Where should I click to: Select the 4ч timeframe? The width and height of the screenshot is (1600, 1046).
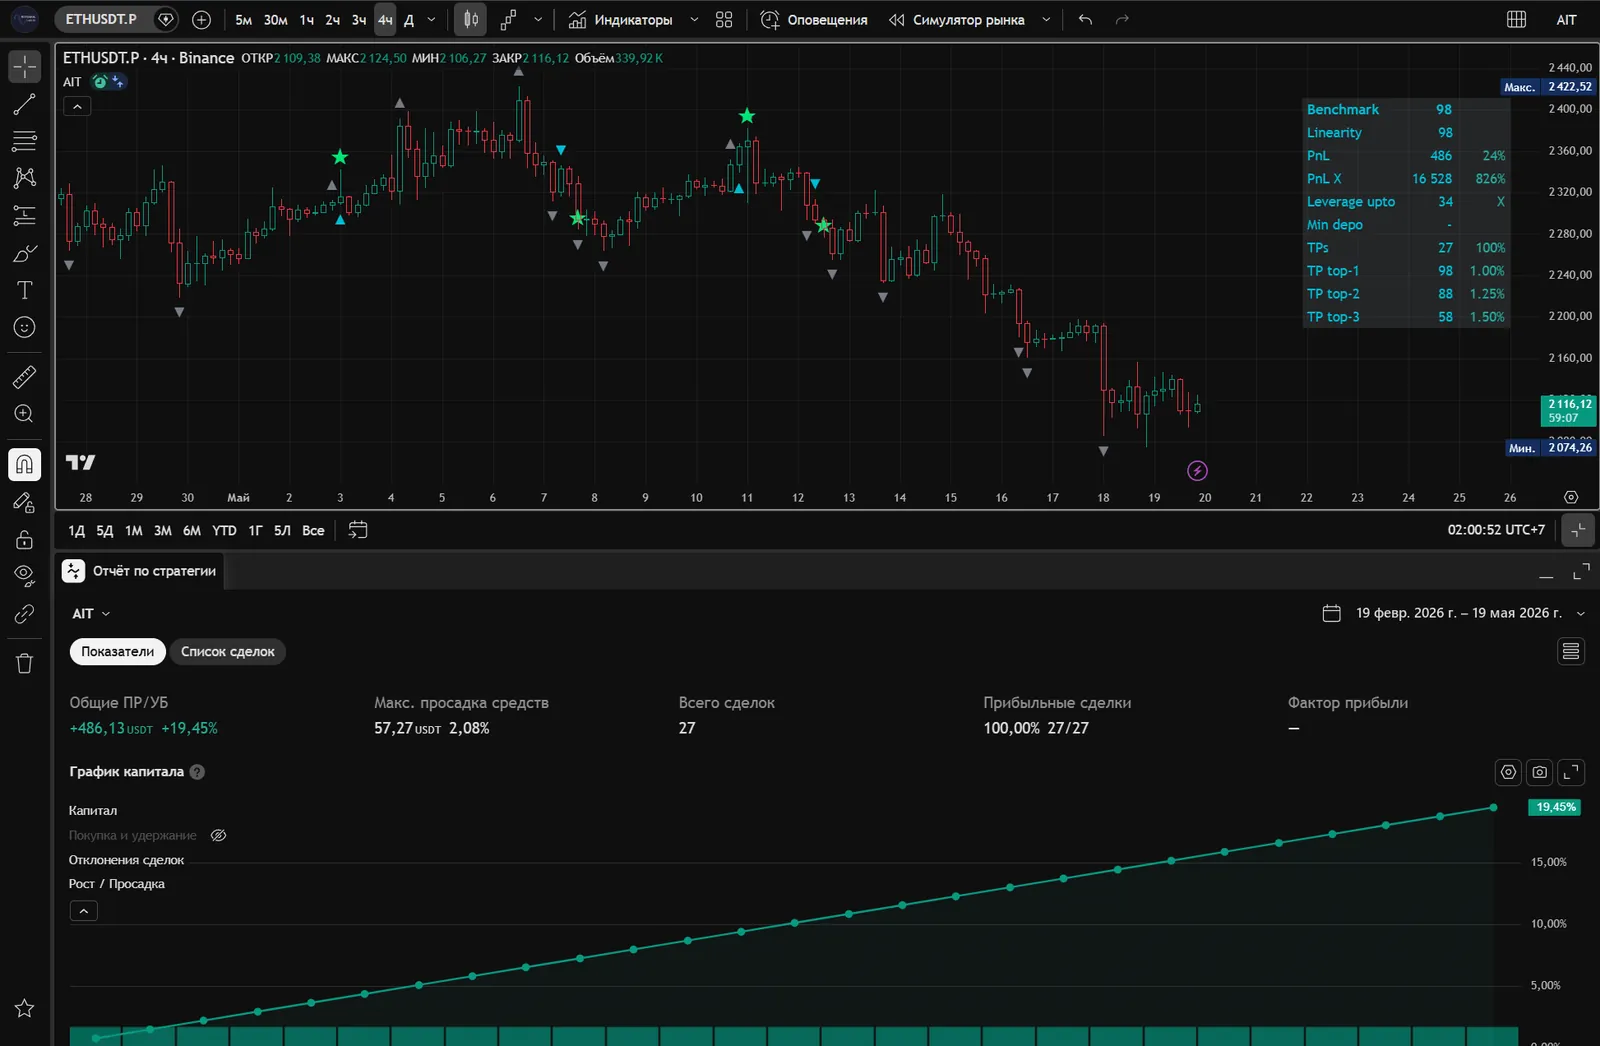[x=385, y=20]
